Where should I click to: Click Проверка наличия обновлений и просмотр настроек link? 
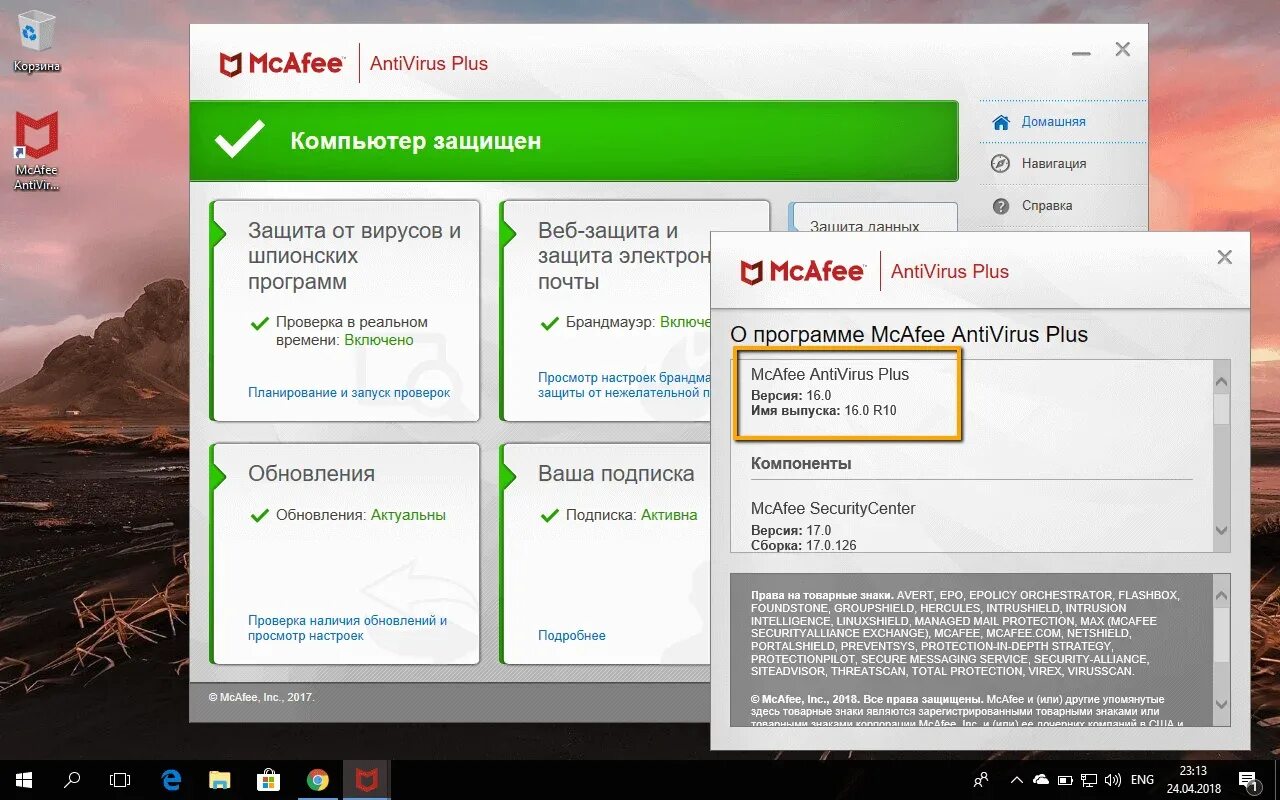[347, 628]
